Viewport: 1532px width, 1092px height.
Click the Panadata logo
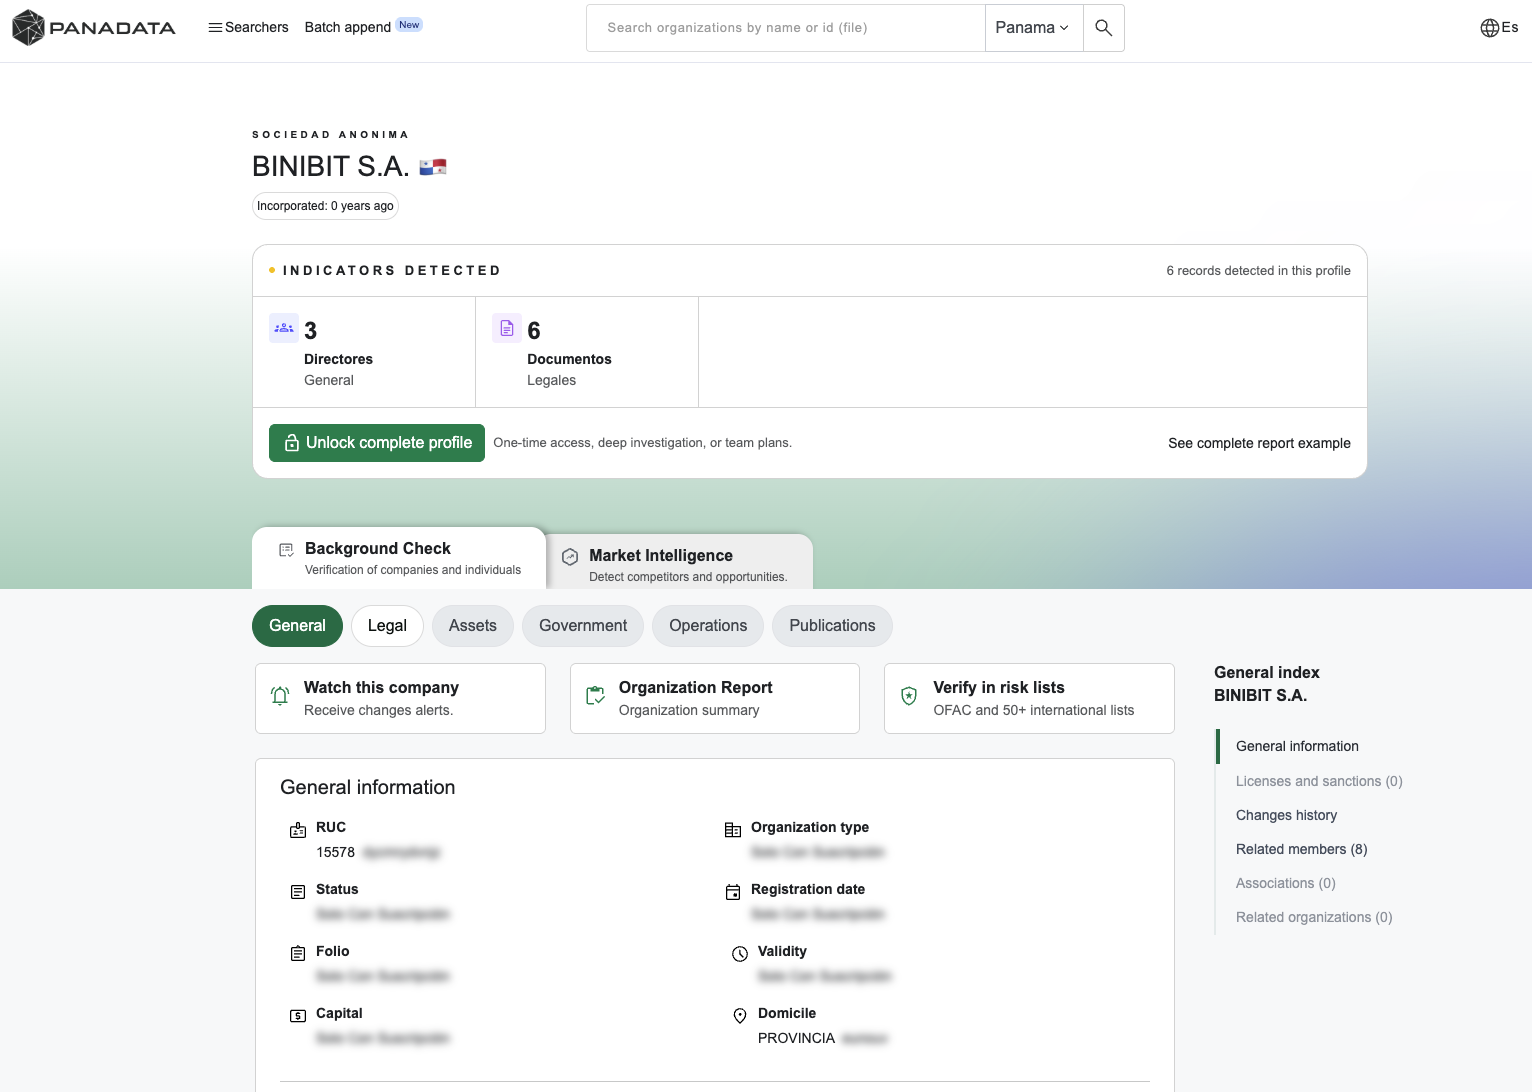point(94,27)
